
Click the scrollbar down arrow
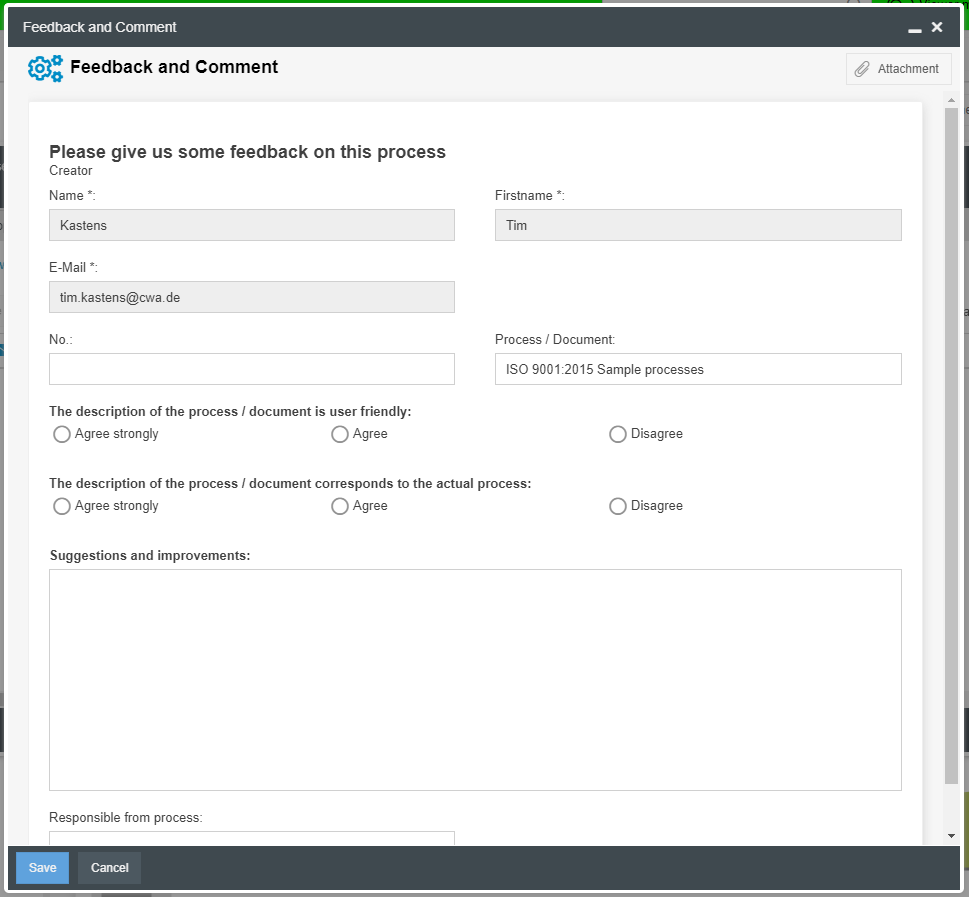(x=951, y=836)
